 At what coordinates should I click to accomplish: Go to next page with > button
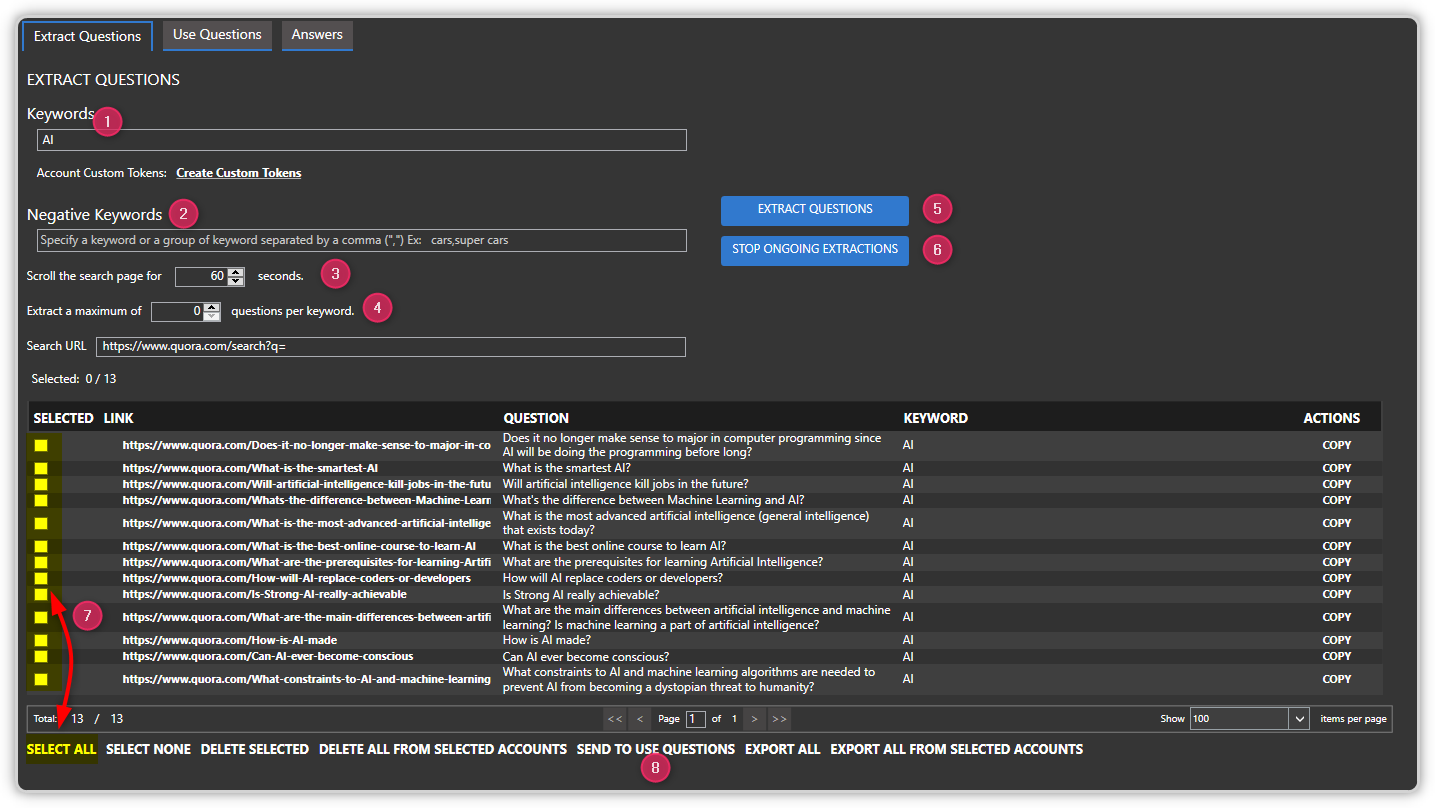754,719
